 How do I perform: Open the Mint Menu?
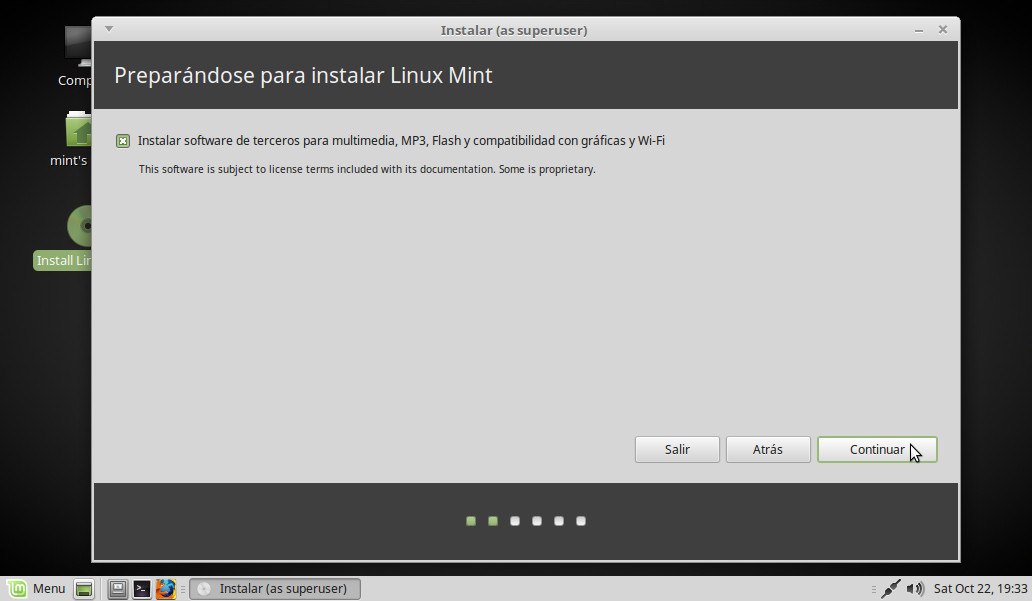(36, 589)
